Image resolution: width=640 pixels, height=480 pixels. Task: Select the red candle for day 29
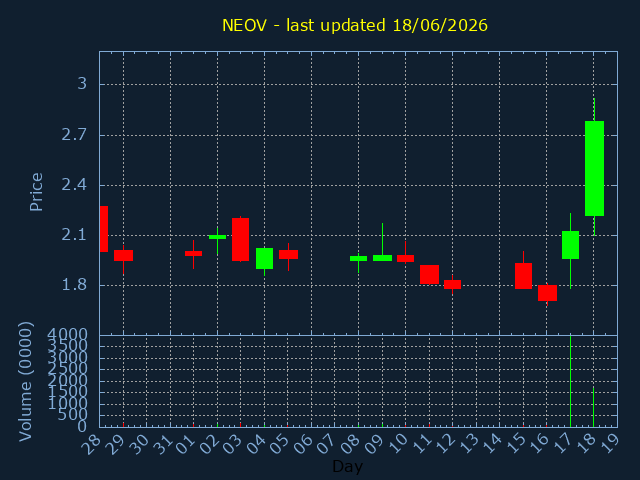click(x=123, y=255)
